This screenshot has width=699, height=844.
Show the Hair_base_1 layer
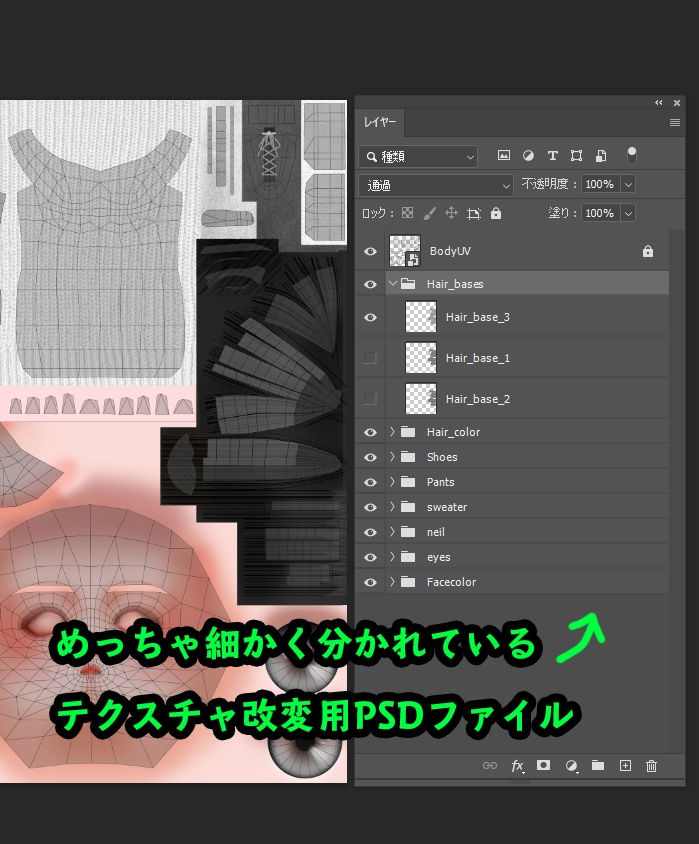point(370,357)
